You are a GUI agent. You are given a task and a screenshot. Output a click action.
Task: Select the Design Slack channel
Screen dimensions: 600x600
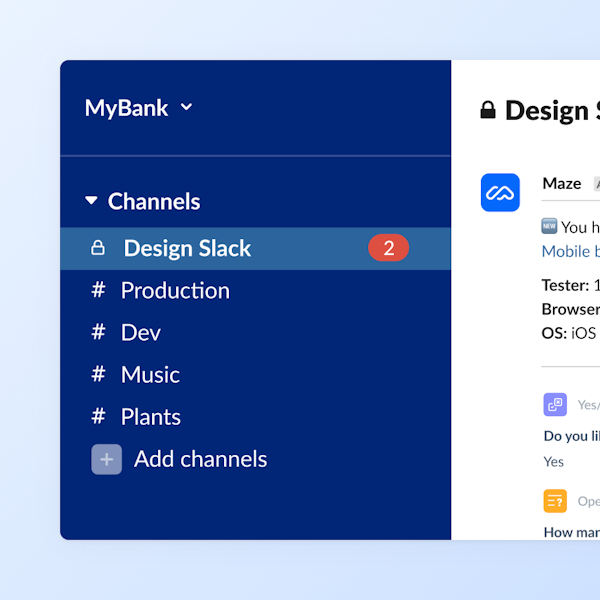point(187,248)
